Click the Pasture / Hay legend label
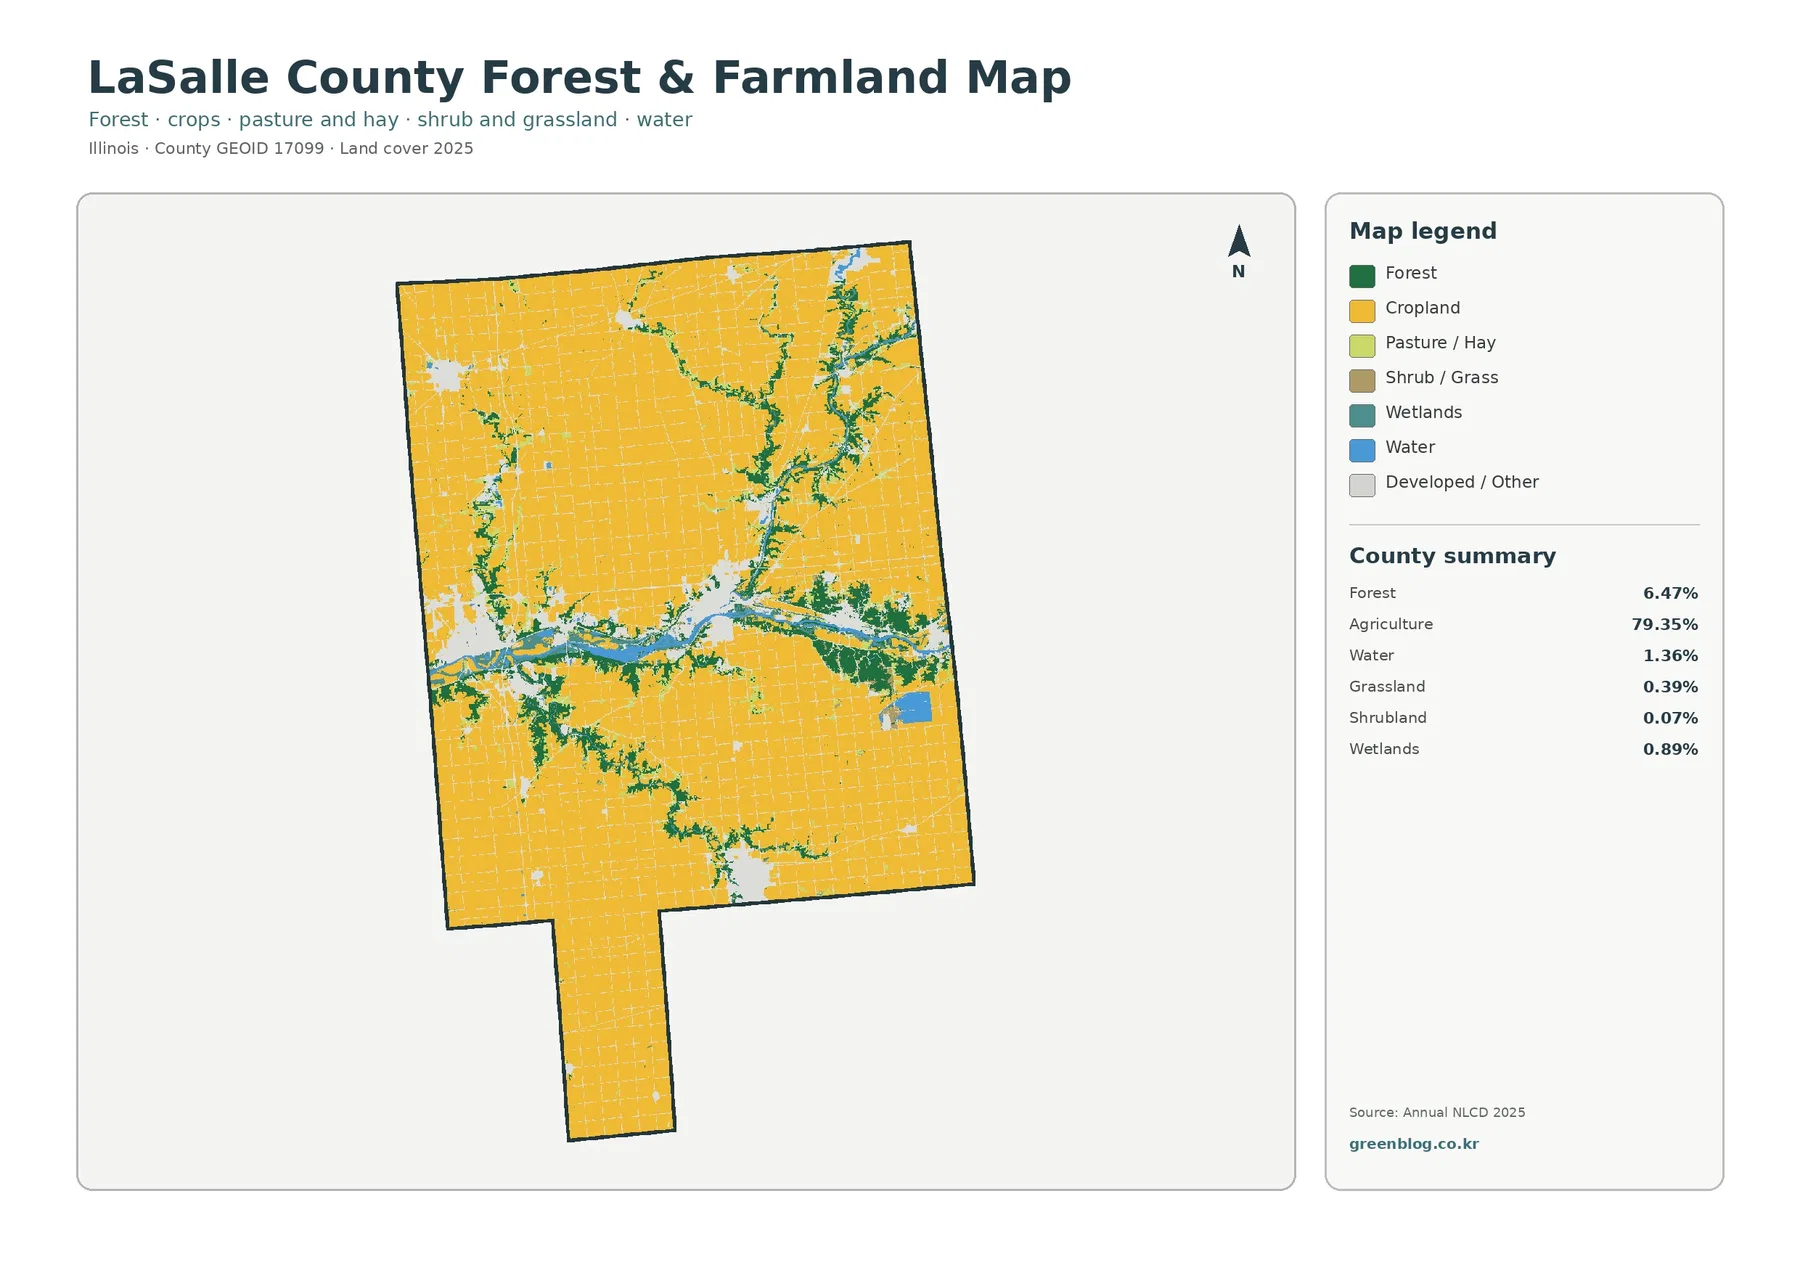Image resolution: width=1800 pixels, height=1273 pixels. point(1440,343)
